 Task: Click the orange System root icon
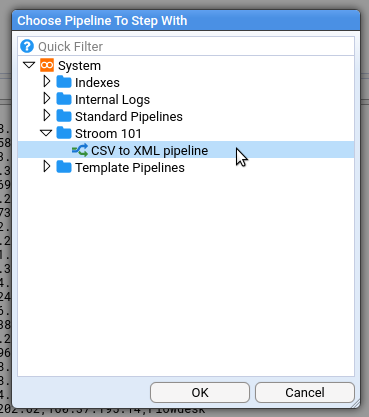tap(47, 65)
